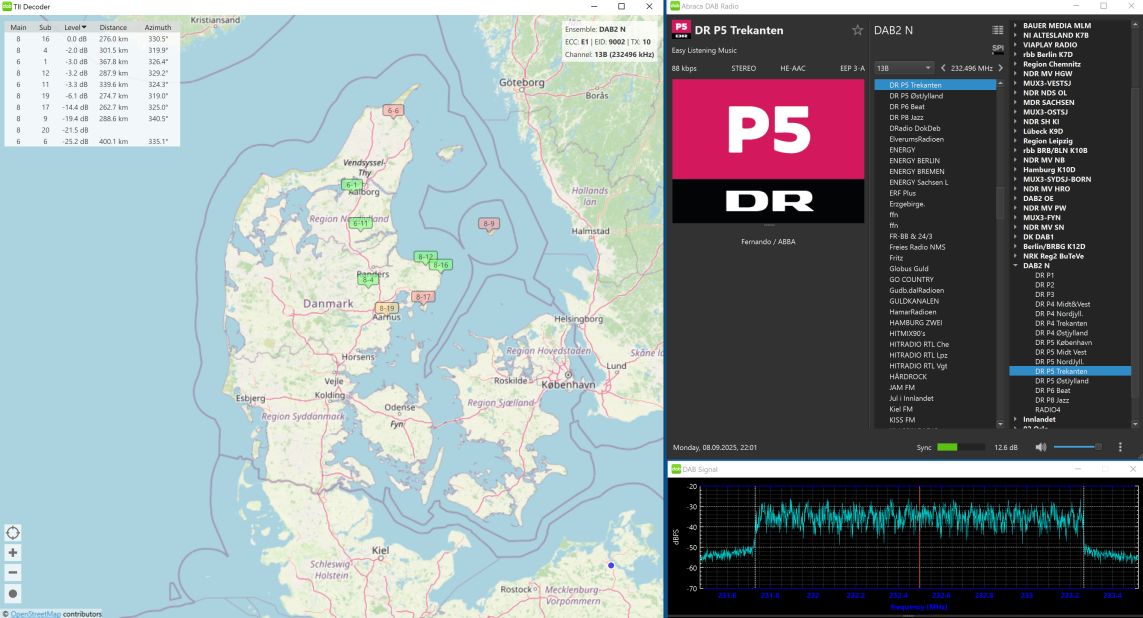Center map using the crosshair button
This screenshot has height=618, width=1143.
coord(13,532)
